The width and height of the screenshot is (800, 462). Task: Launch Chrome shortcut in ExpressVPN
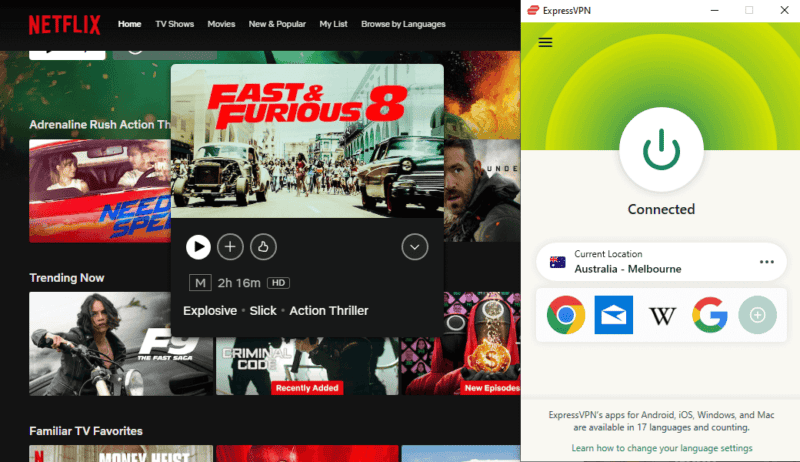[566, 315]
